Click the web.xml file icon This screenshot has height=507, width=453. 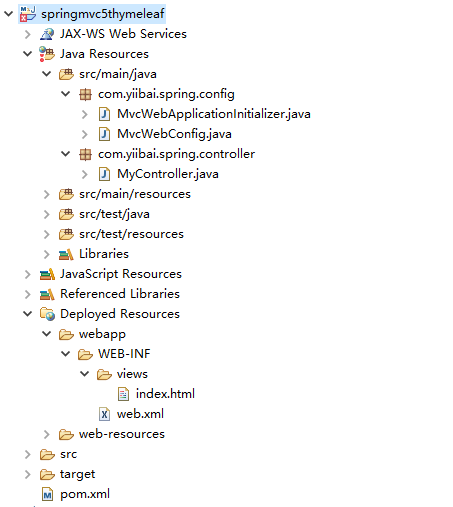104,414
